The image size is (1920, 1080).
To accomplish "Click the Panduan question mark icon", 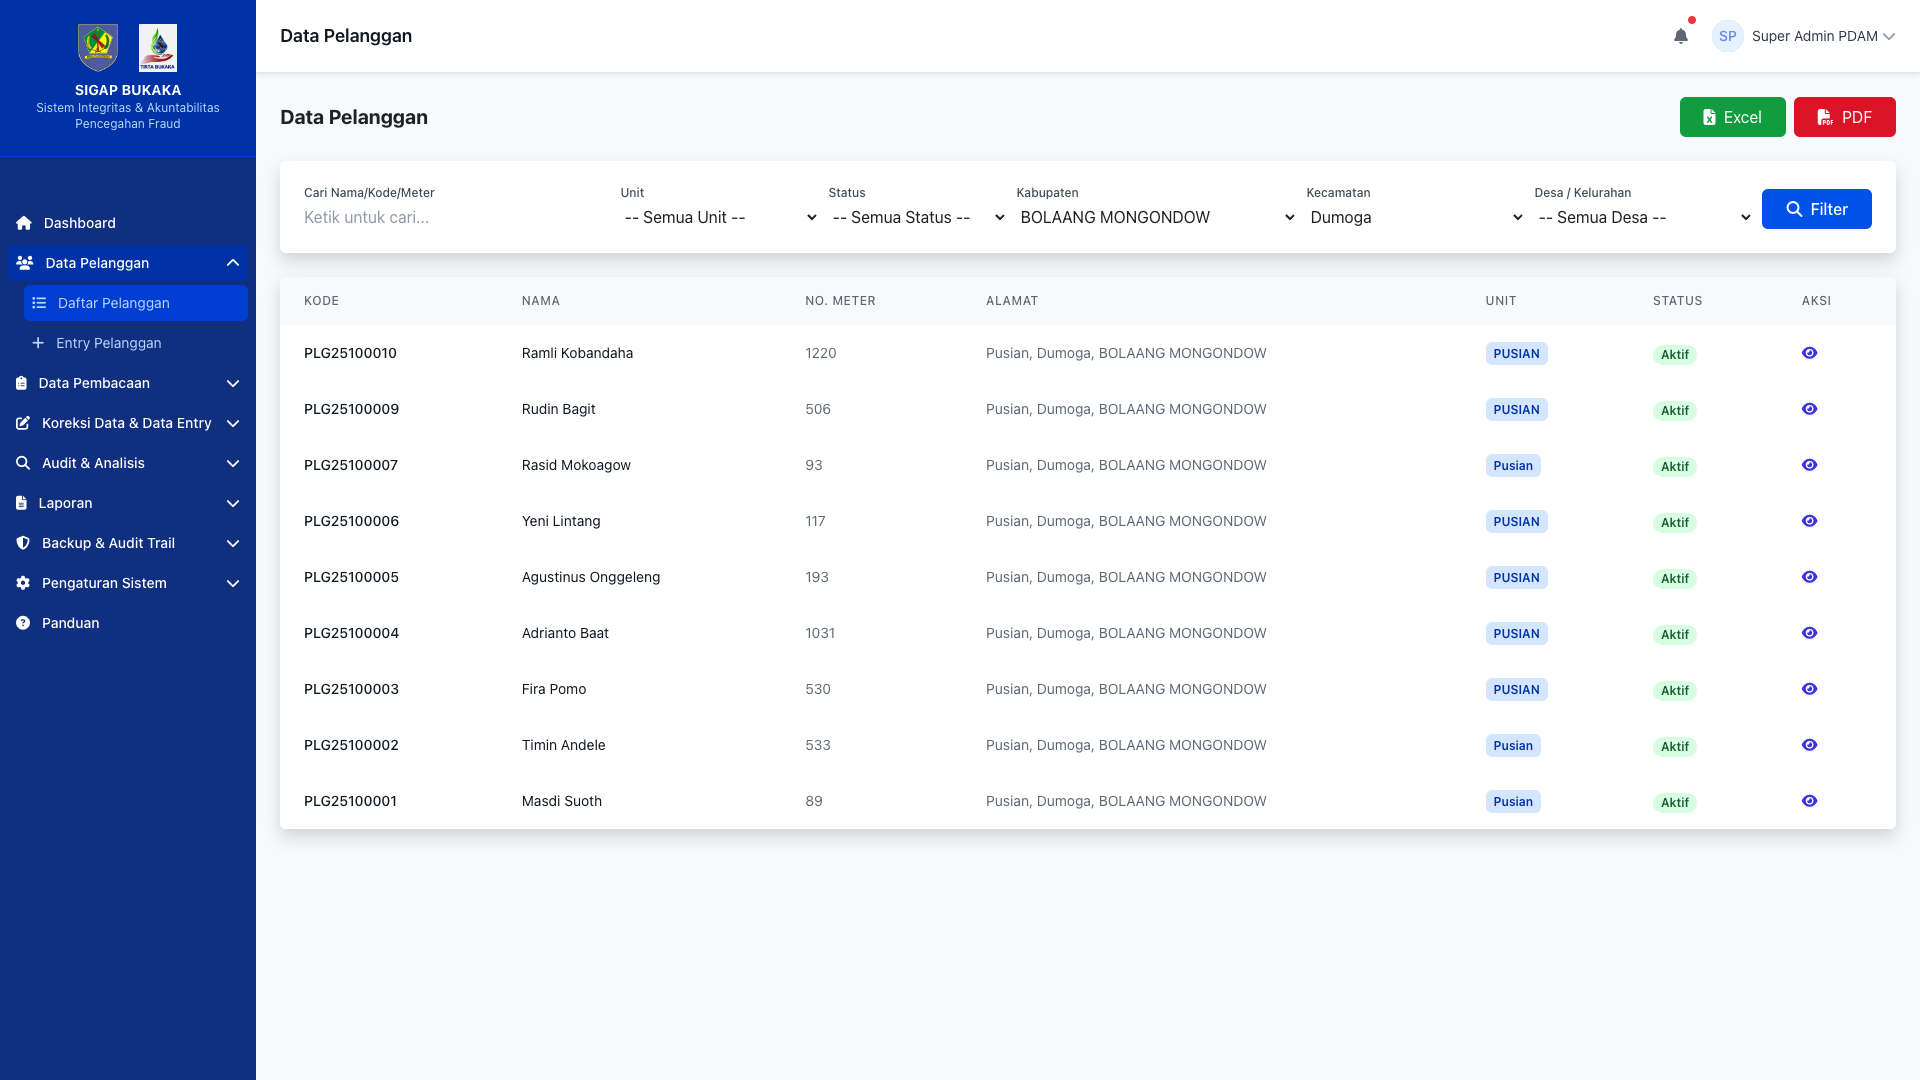I will 23,623.
